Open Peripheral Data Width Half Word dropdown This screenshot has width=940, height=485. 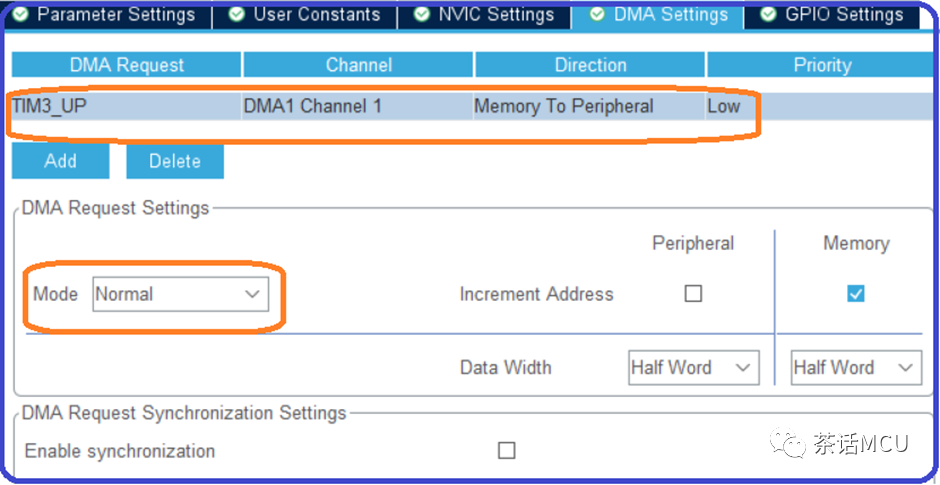pos(694,367)
